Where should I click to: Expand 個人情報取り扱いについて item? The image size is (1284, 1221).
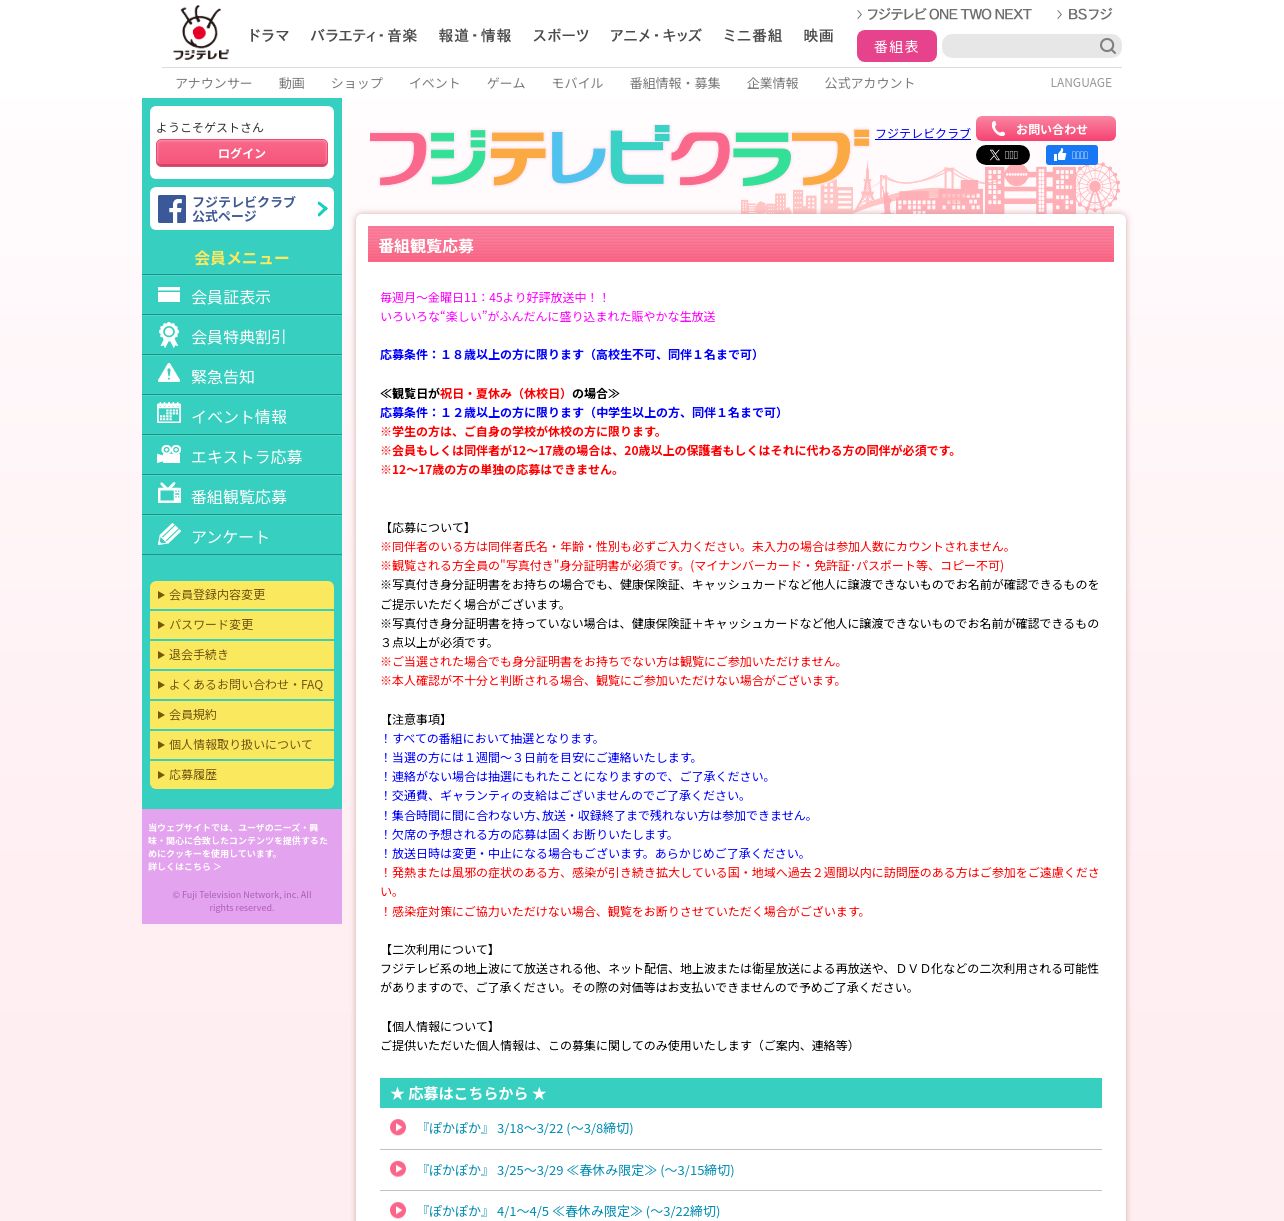pos(242,744)
